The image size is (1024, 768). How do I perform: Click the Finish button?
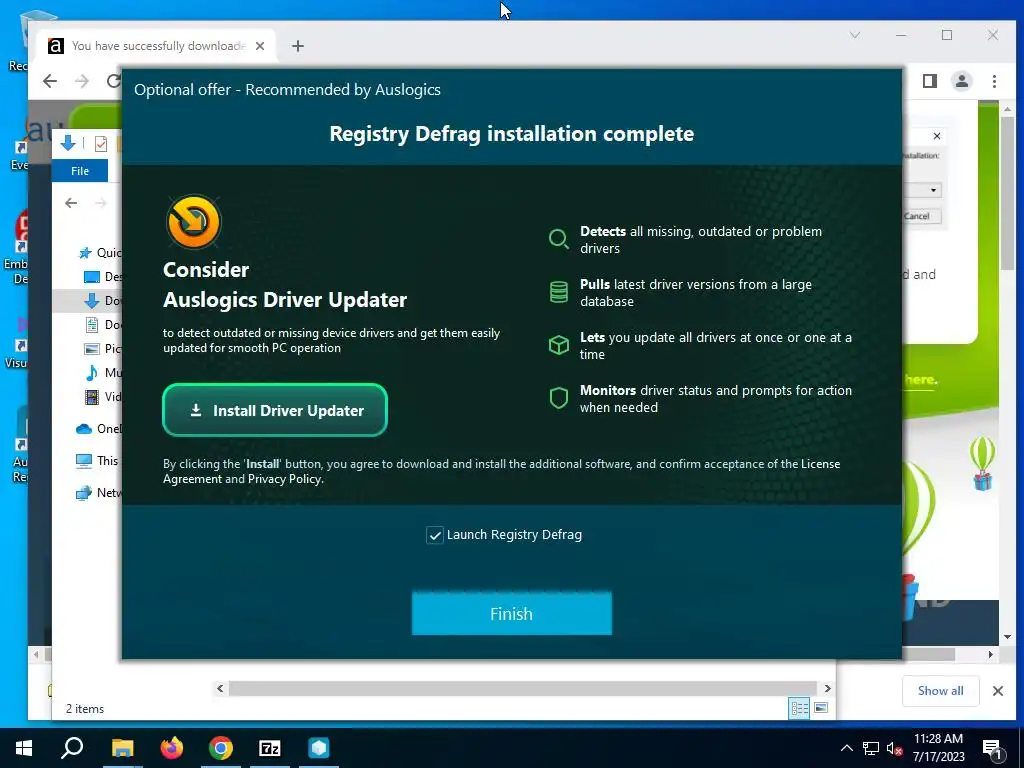(x=511, y=614)
